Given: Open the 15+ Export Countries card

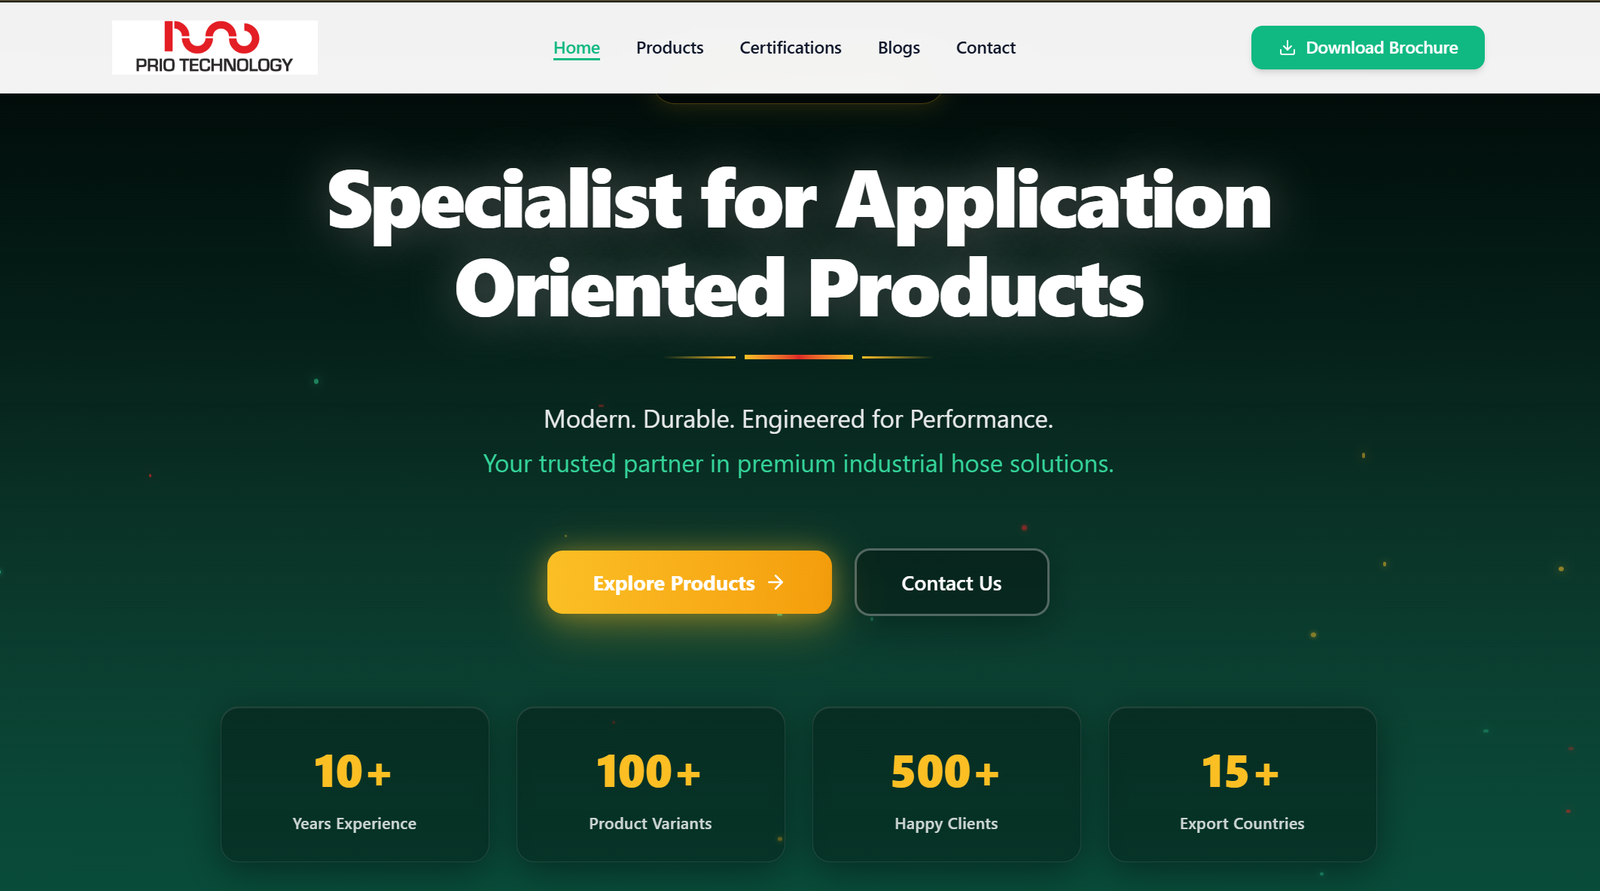Looking at the screenshot, I should click(x=1242, y=785).
